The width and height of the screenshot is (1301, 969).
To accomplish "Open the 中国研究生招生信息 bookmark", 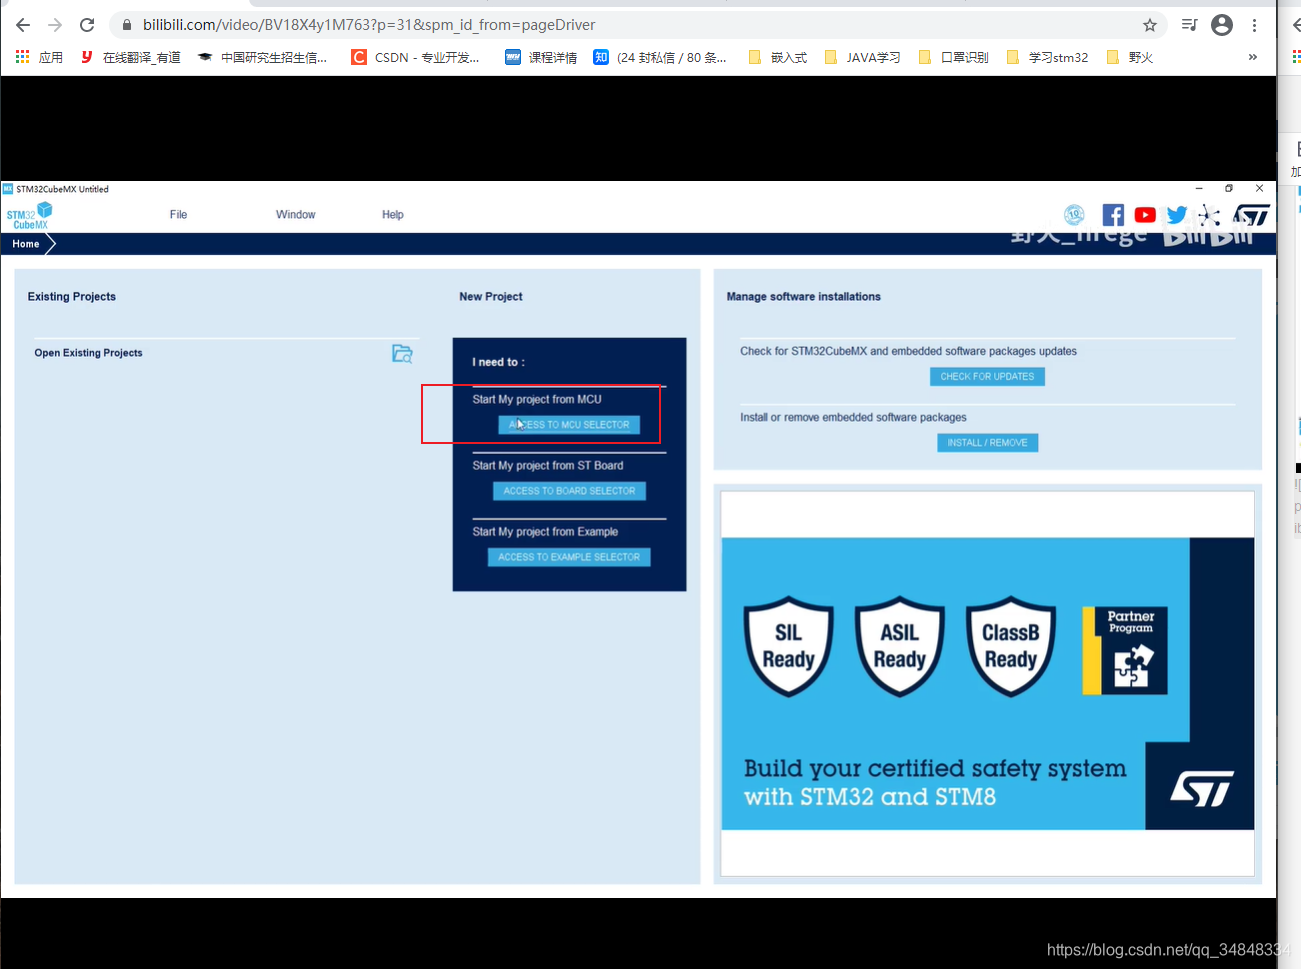I will click(x=262, y=57).
